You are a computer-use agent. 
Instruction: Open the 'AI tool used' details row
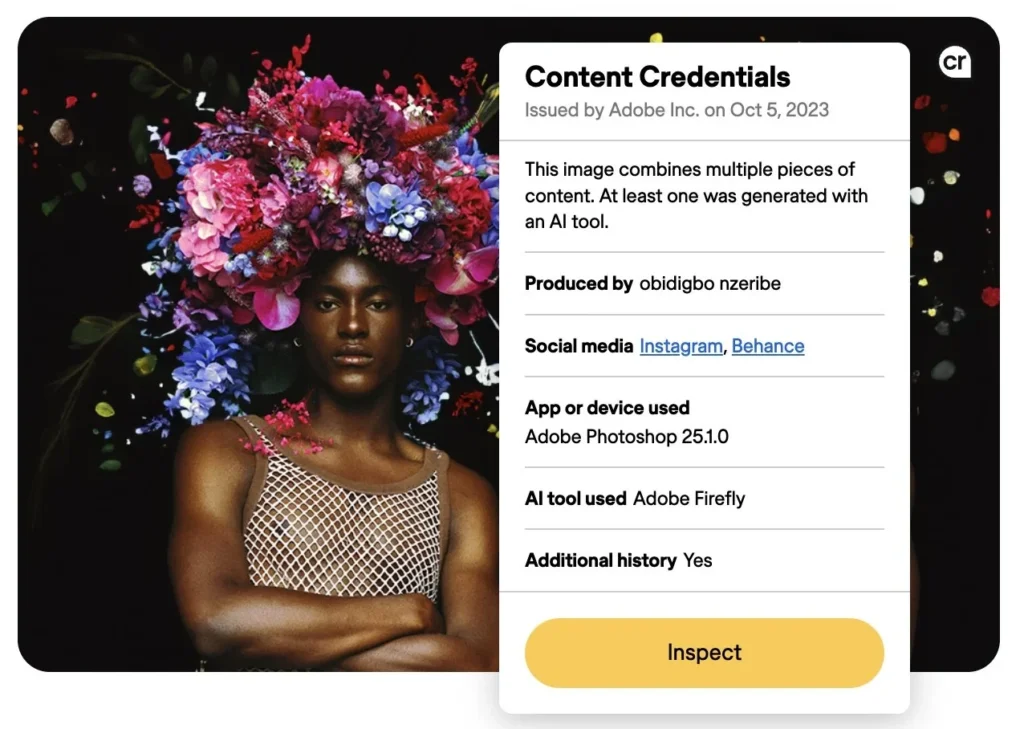634,498
